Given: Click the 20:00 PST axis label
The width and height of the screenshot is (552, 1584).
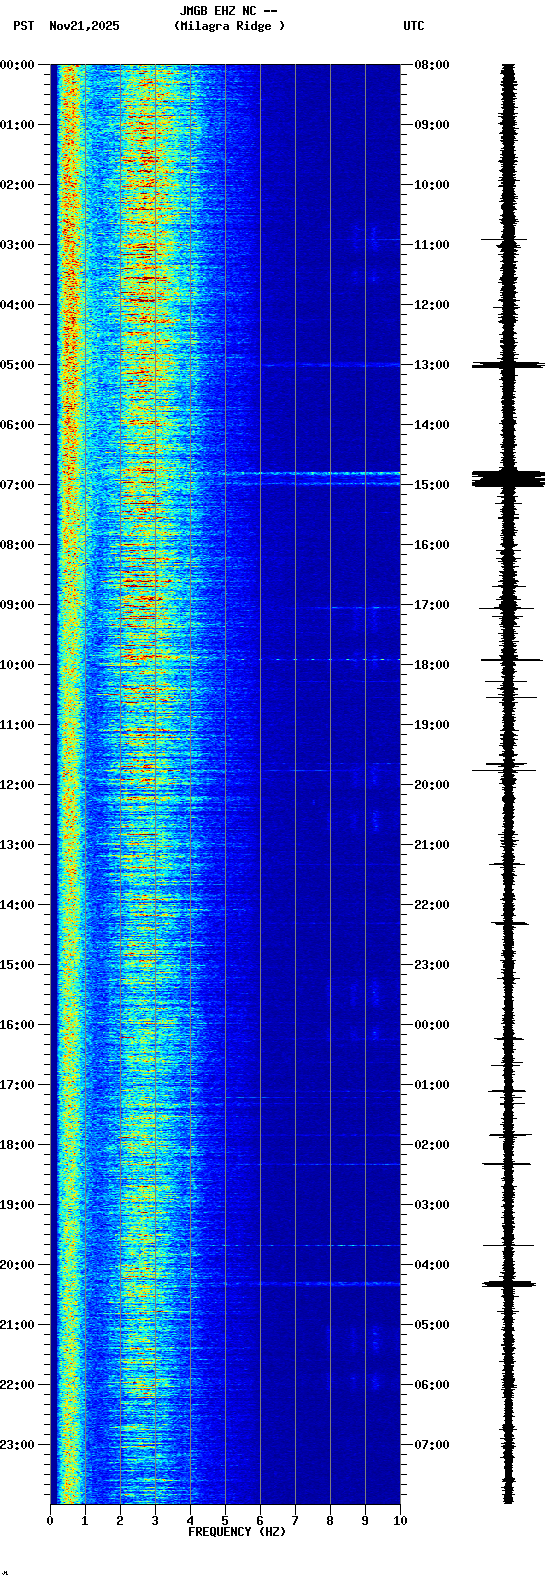Looking at the screenshot, I should (18, 1265).
